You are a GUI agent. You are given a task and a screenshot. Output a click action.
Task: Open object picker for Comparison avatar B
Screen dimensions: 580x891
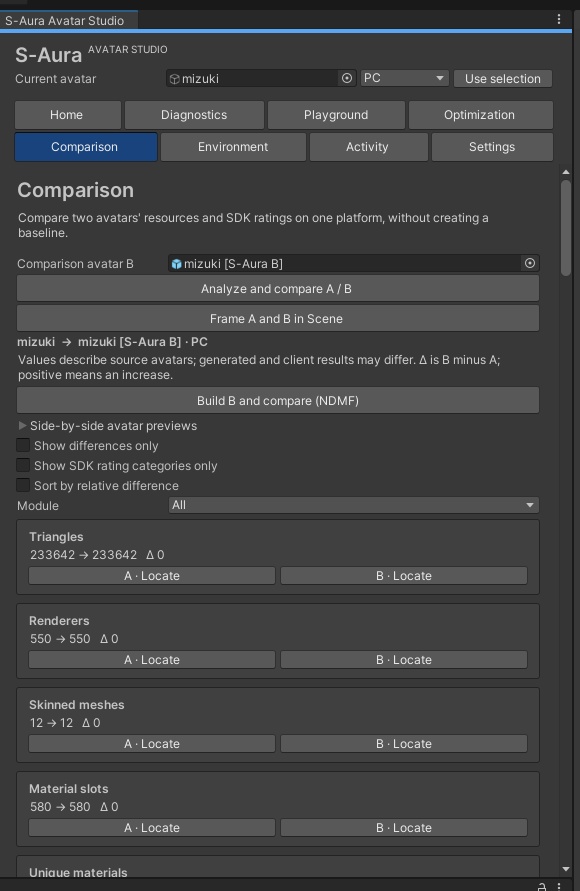[530, 263]
